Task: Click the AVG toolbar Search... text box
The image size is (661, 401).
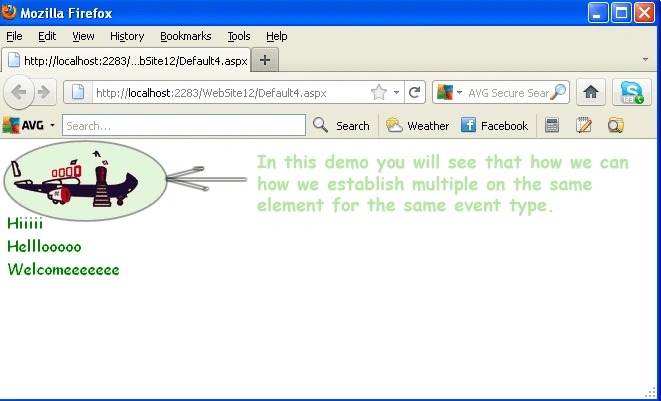Action: (x=184, y=126)
